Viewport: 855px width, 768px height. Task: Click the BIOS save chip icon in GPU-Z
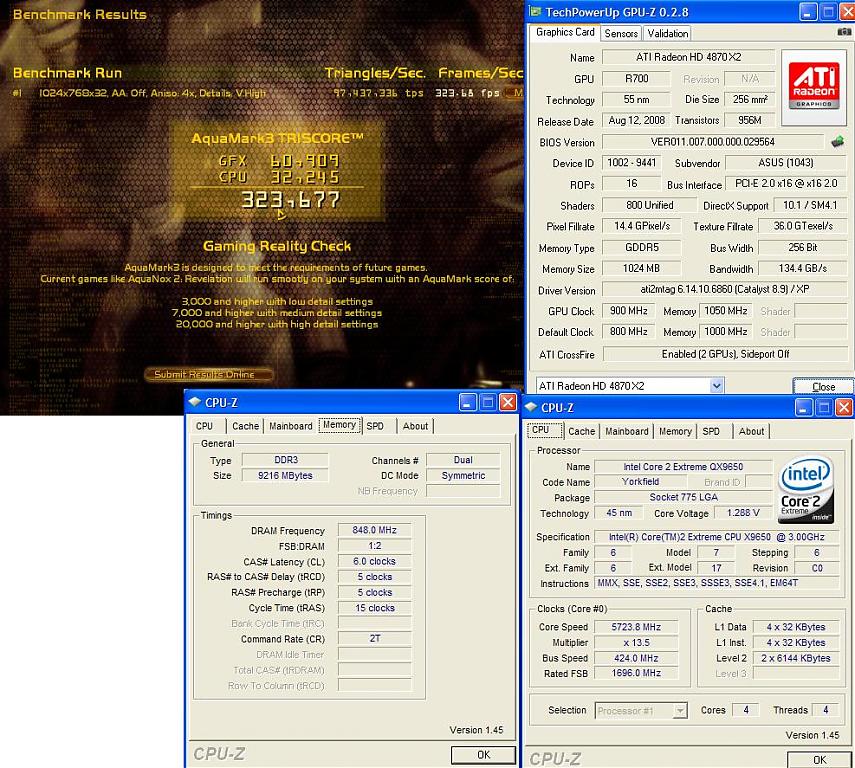[838, 142]
